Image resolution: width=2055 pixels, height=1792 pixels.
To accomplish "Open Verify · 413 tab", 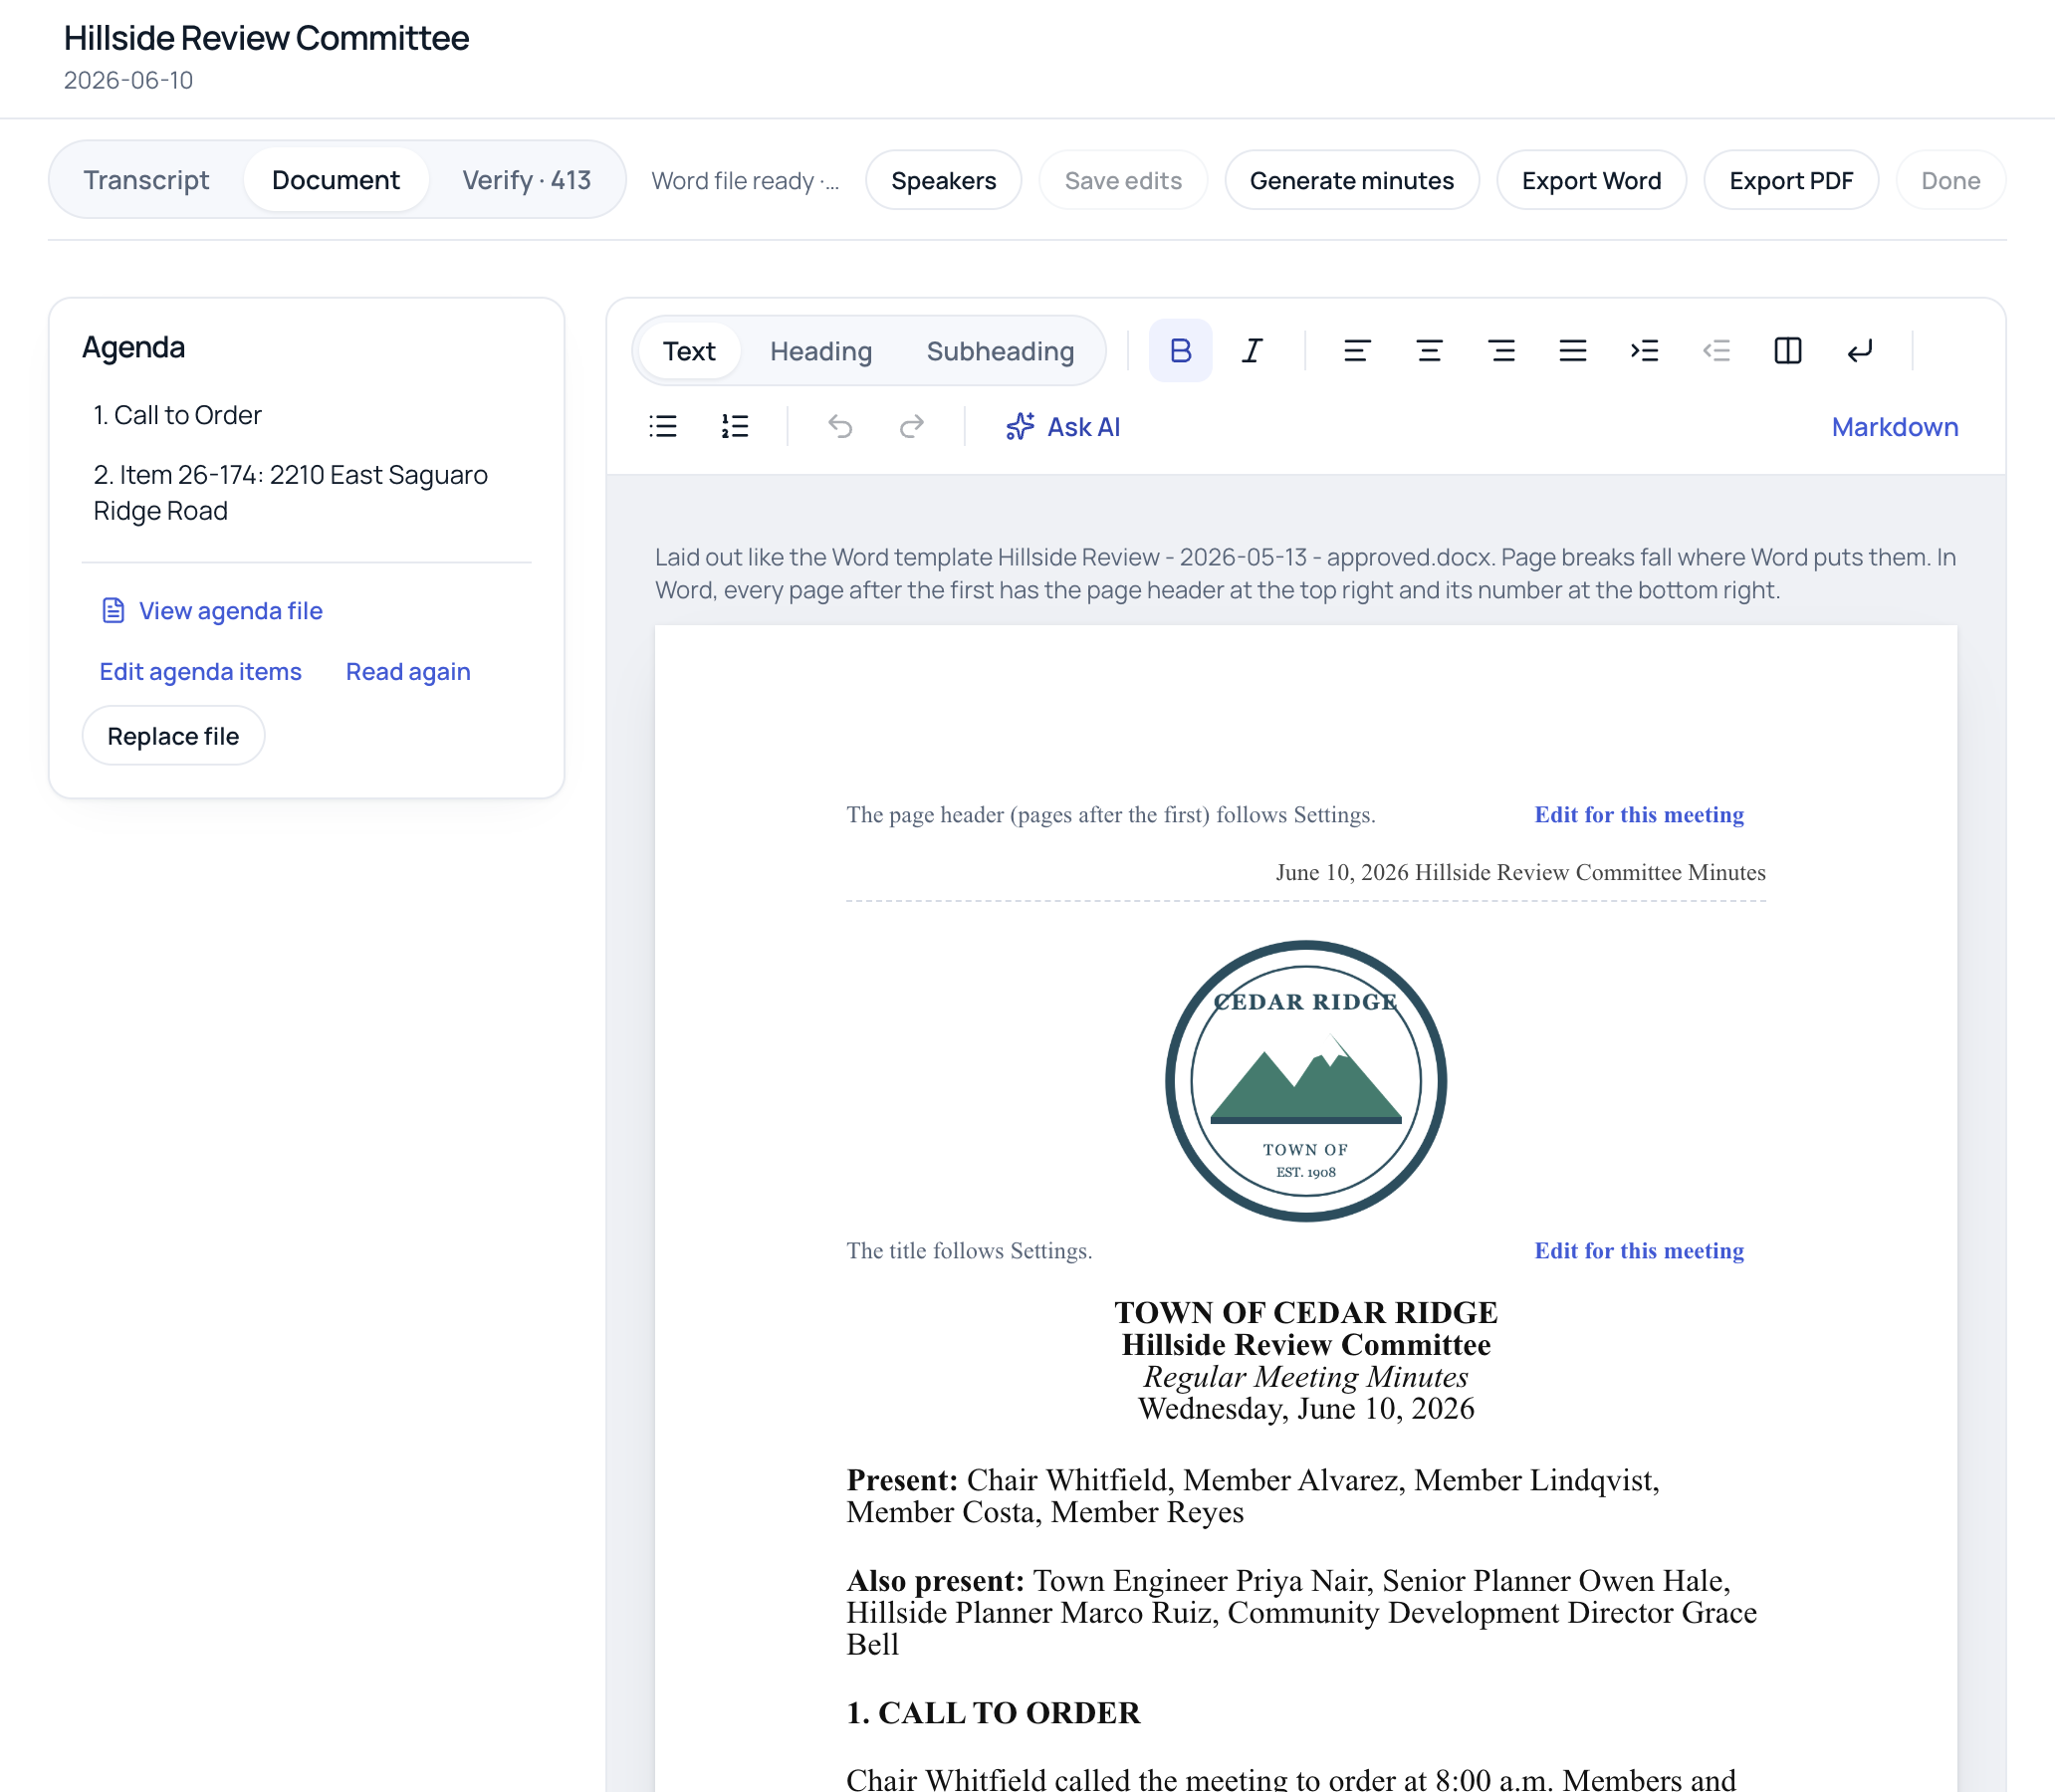I will tap(527, 180).
